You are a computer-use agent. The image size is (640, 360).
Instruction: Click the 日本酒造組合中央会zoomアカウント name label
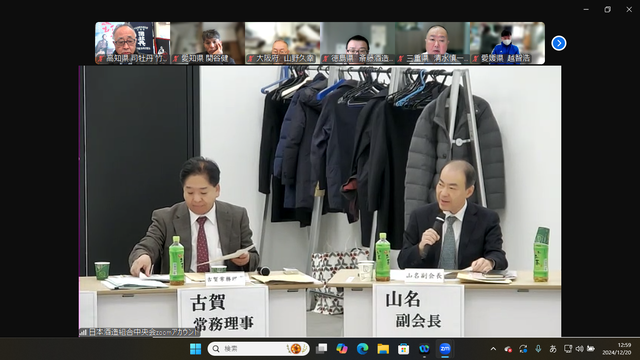point(144,332)
